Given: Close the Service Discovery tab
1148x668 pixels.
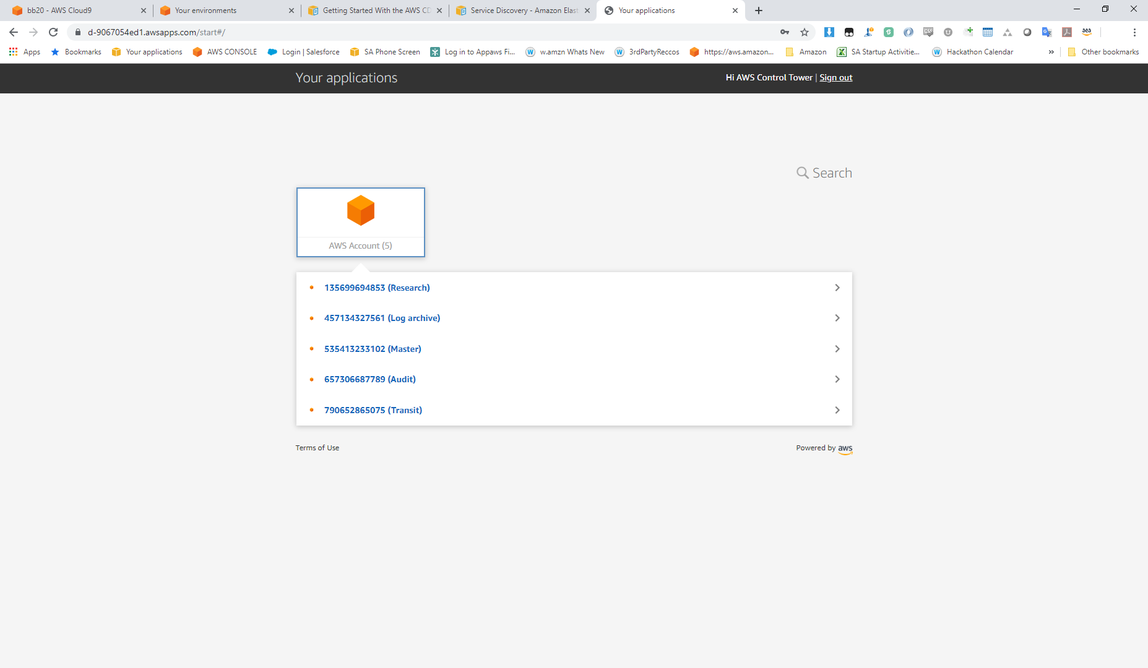Looking at the screenshot, I should pos(587,10).
